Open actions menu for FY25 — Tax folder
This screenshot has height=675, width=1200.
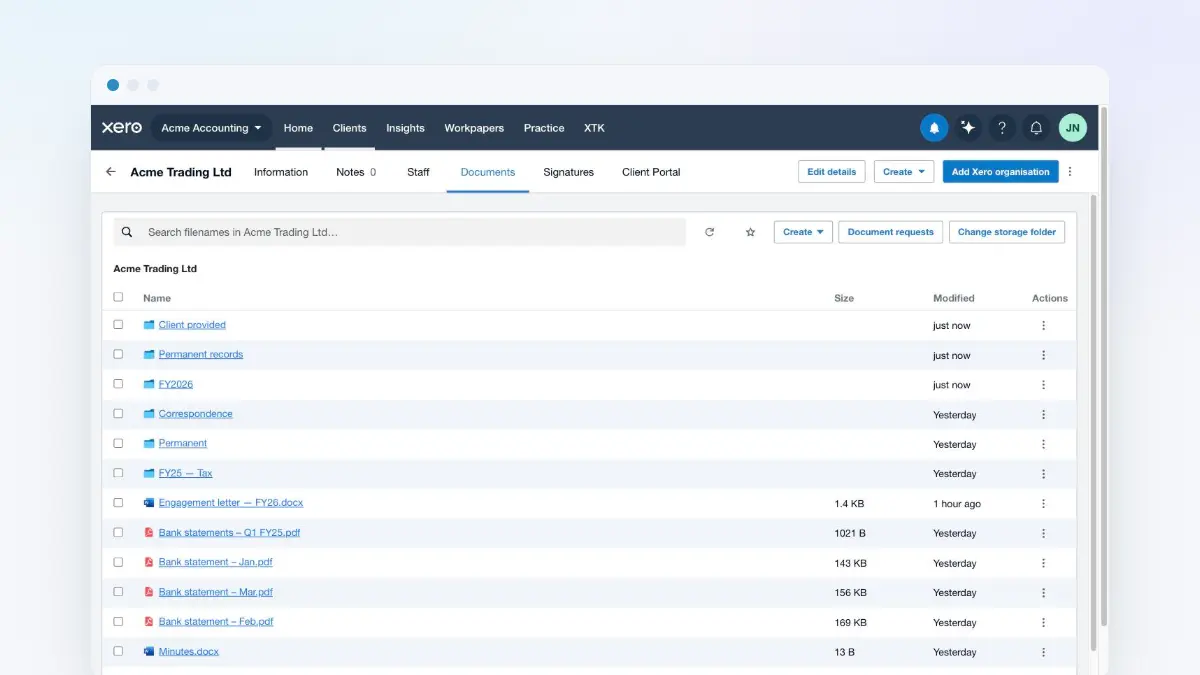tap(1043, 474)
